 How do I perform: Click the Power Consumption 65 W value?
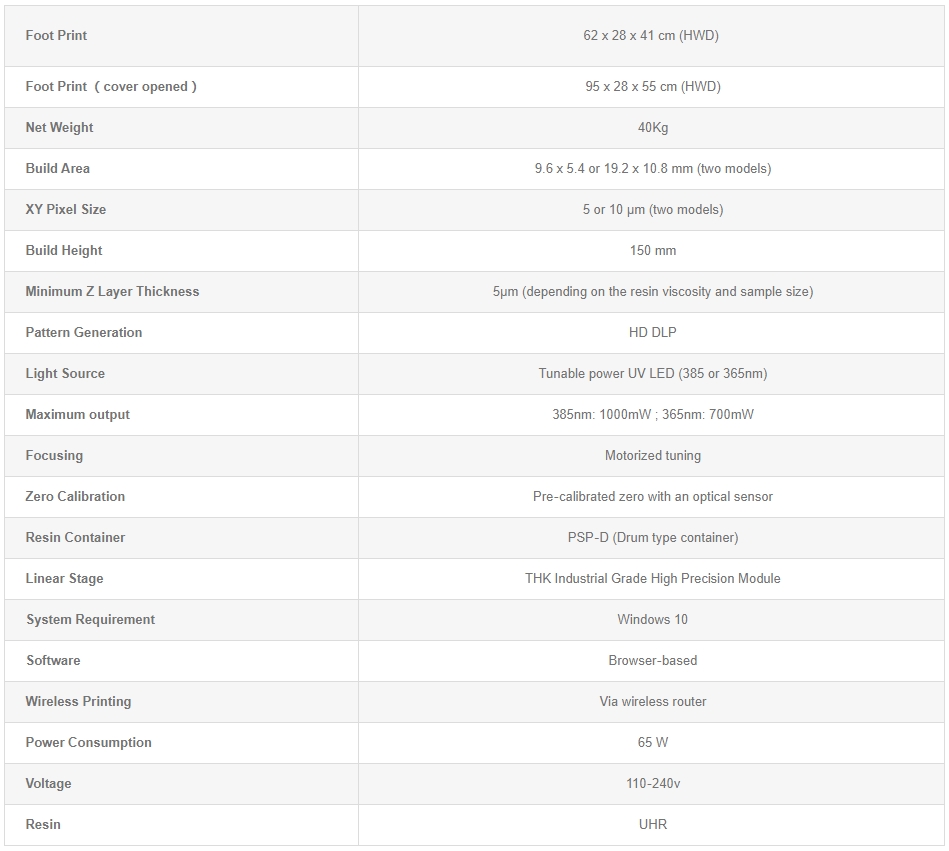click(652, 742)
